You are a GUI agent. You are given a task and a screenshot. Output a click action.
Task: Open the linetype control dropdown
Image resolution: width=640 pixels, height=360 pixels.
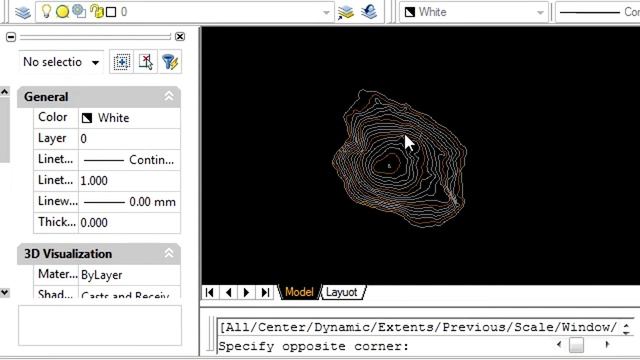[598, 12]
